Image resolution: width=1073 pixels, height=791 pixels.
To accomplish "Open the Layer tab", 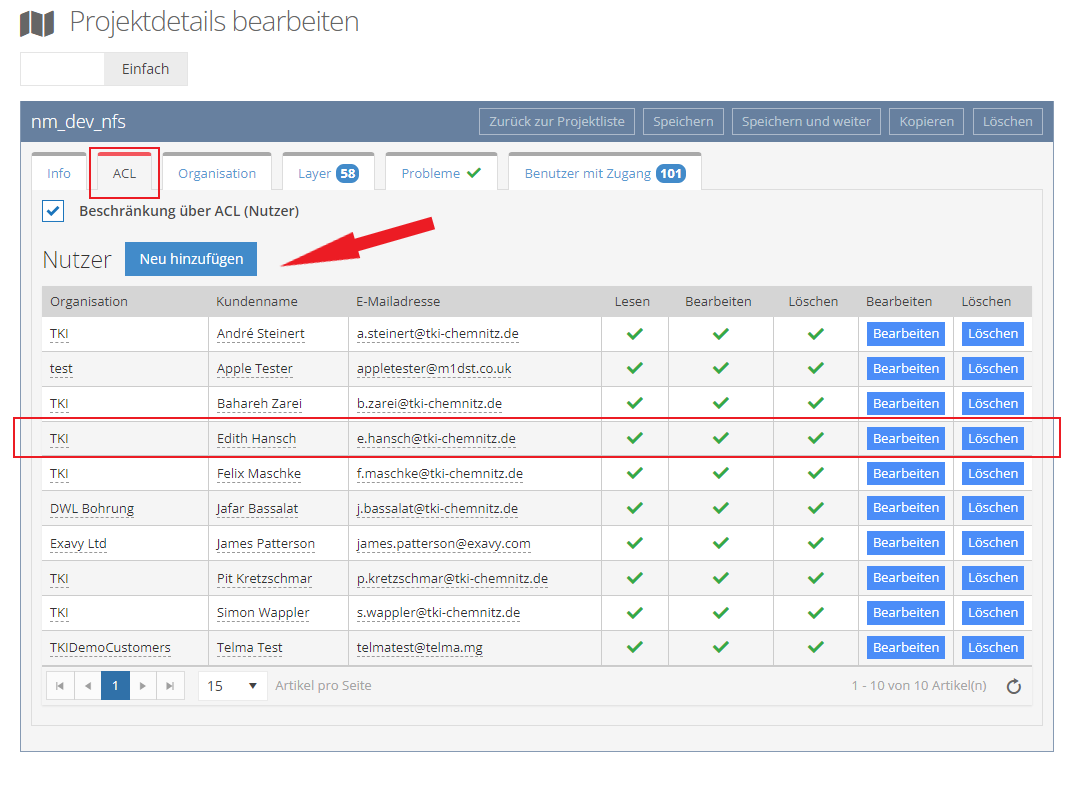I will 327,173.
